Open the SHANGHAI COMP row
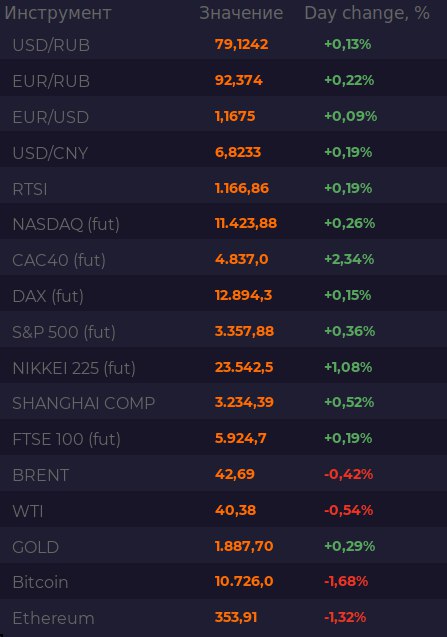The image size is (447, 637). click(x=224, y=403)
